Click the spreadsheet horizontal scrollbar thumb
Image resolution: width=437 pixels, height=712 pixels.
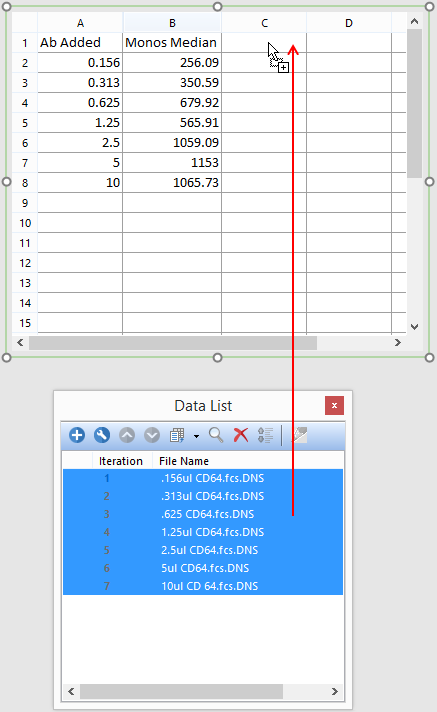point(173,343)
